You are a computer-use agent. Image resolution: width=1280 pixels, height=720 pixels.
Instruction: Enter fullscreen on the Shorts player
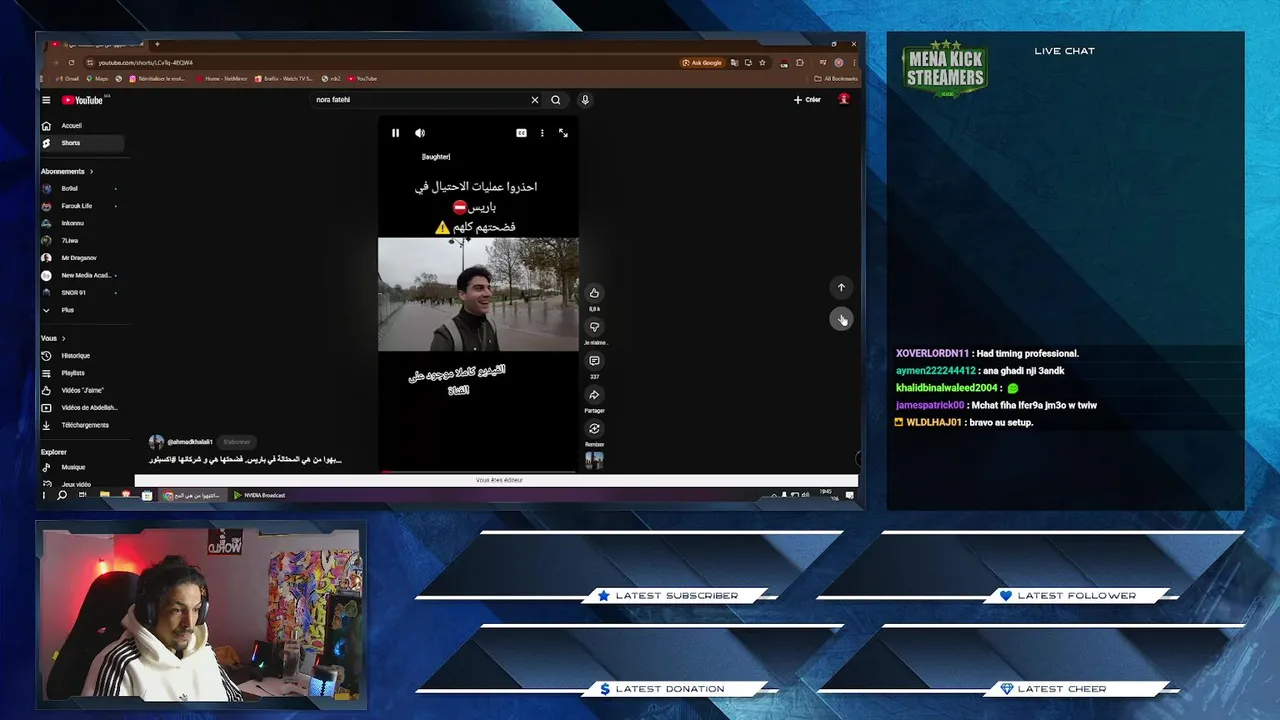point(563,133)
